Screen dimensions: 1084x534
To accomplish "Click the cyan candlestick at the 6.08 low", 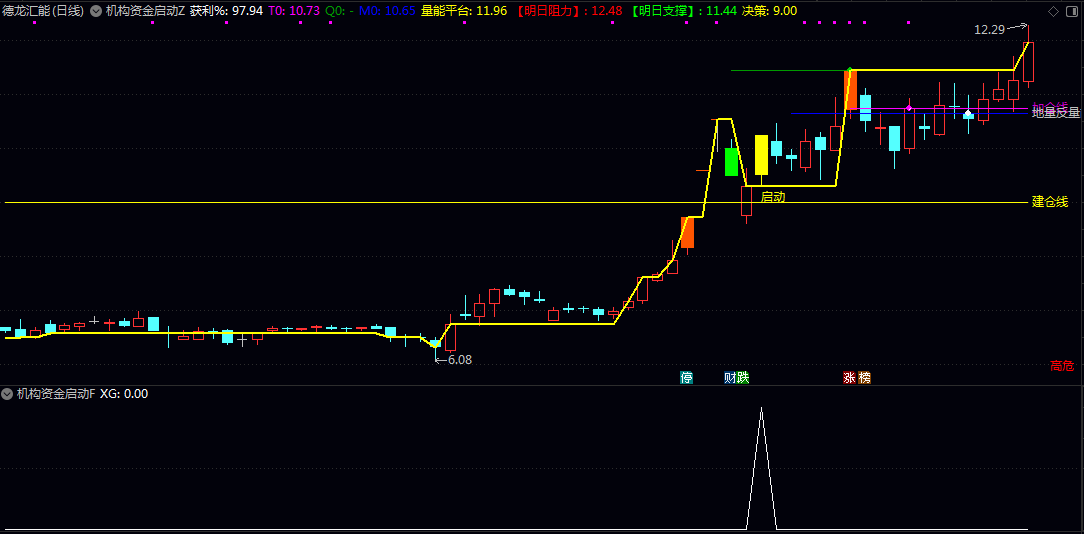I will [x=435, y=343].
